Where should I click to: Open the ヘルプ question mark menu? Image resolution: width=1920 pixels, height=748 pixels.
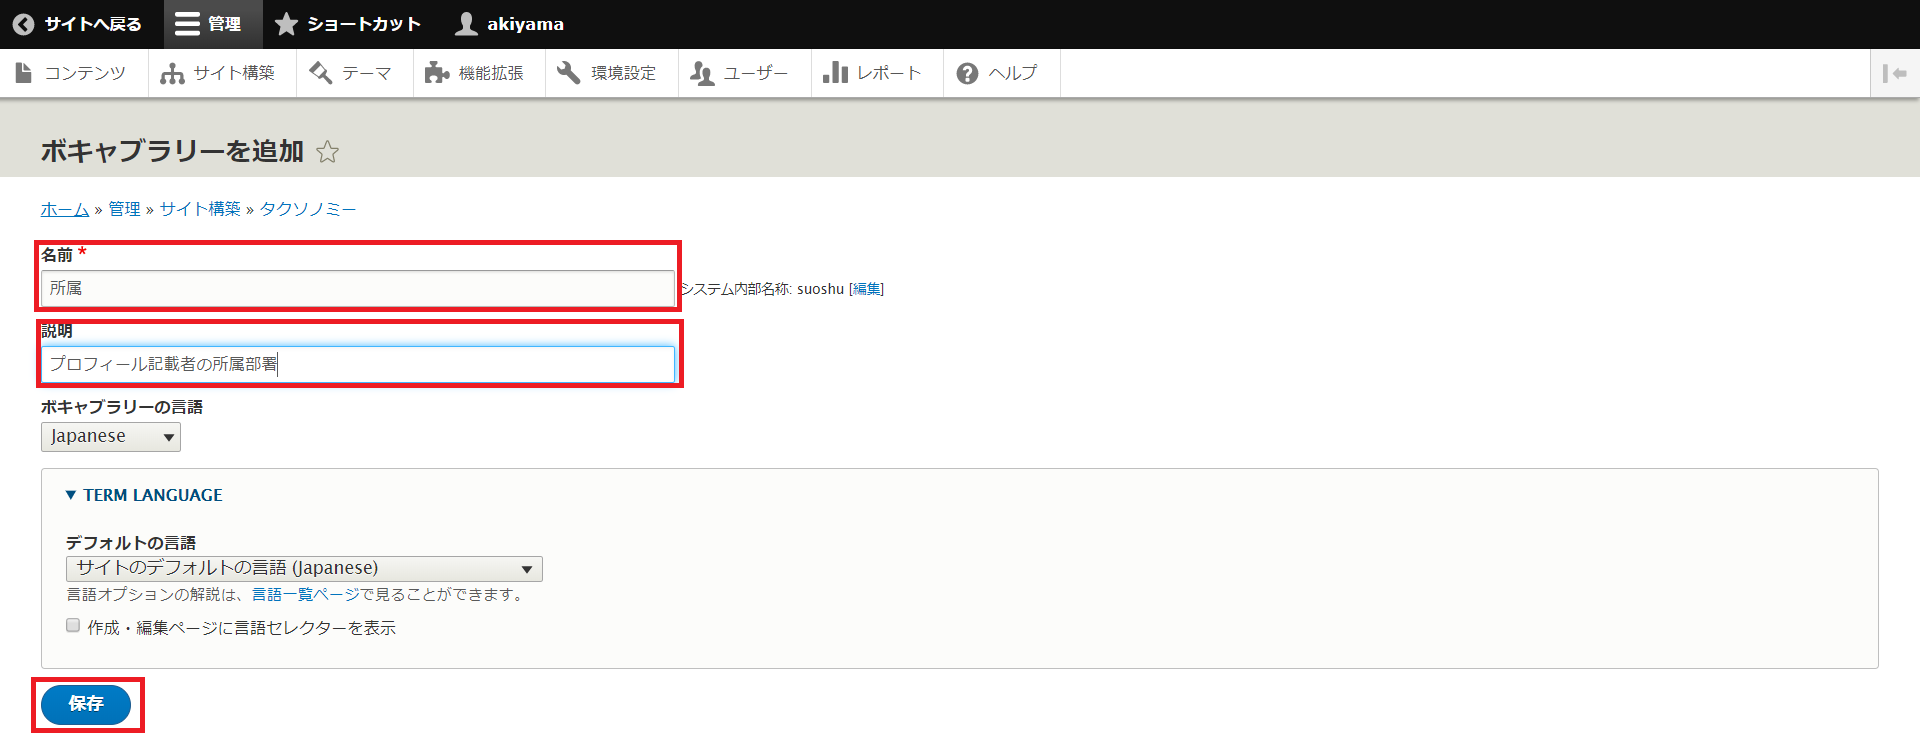999,73
